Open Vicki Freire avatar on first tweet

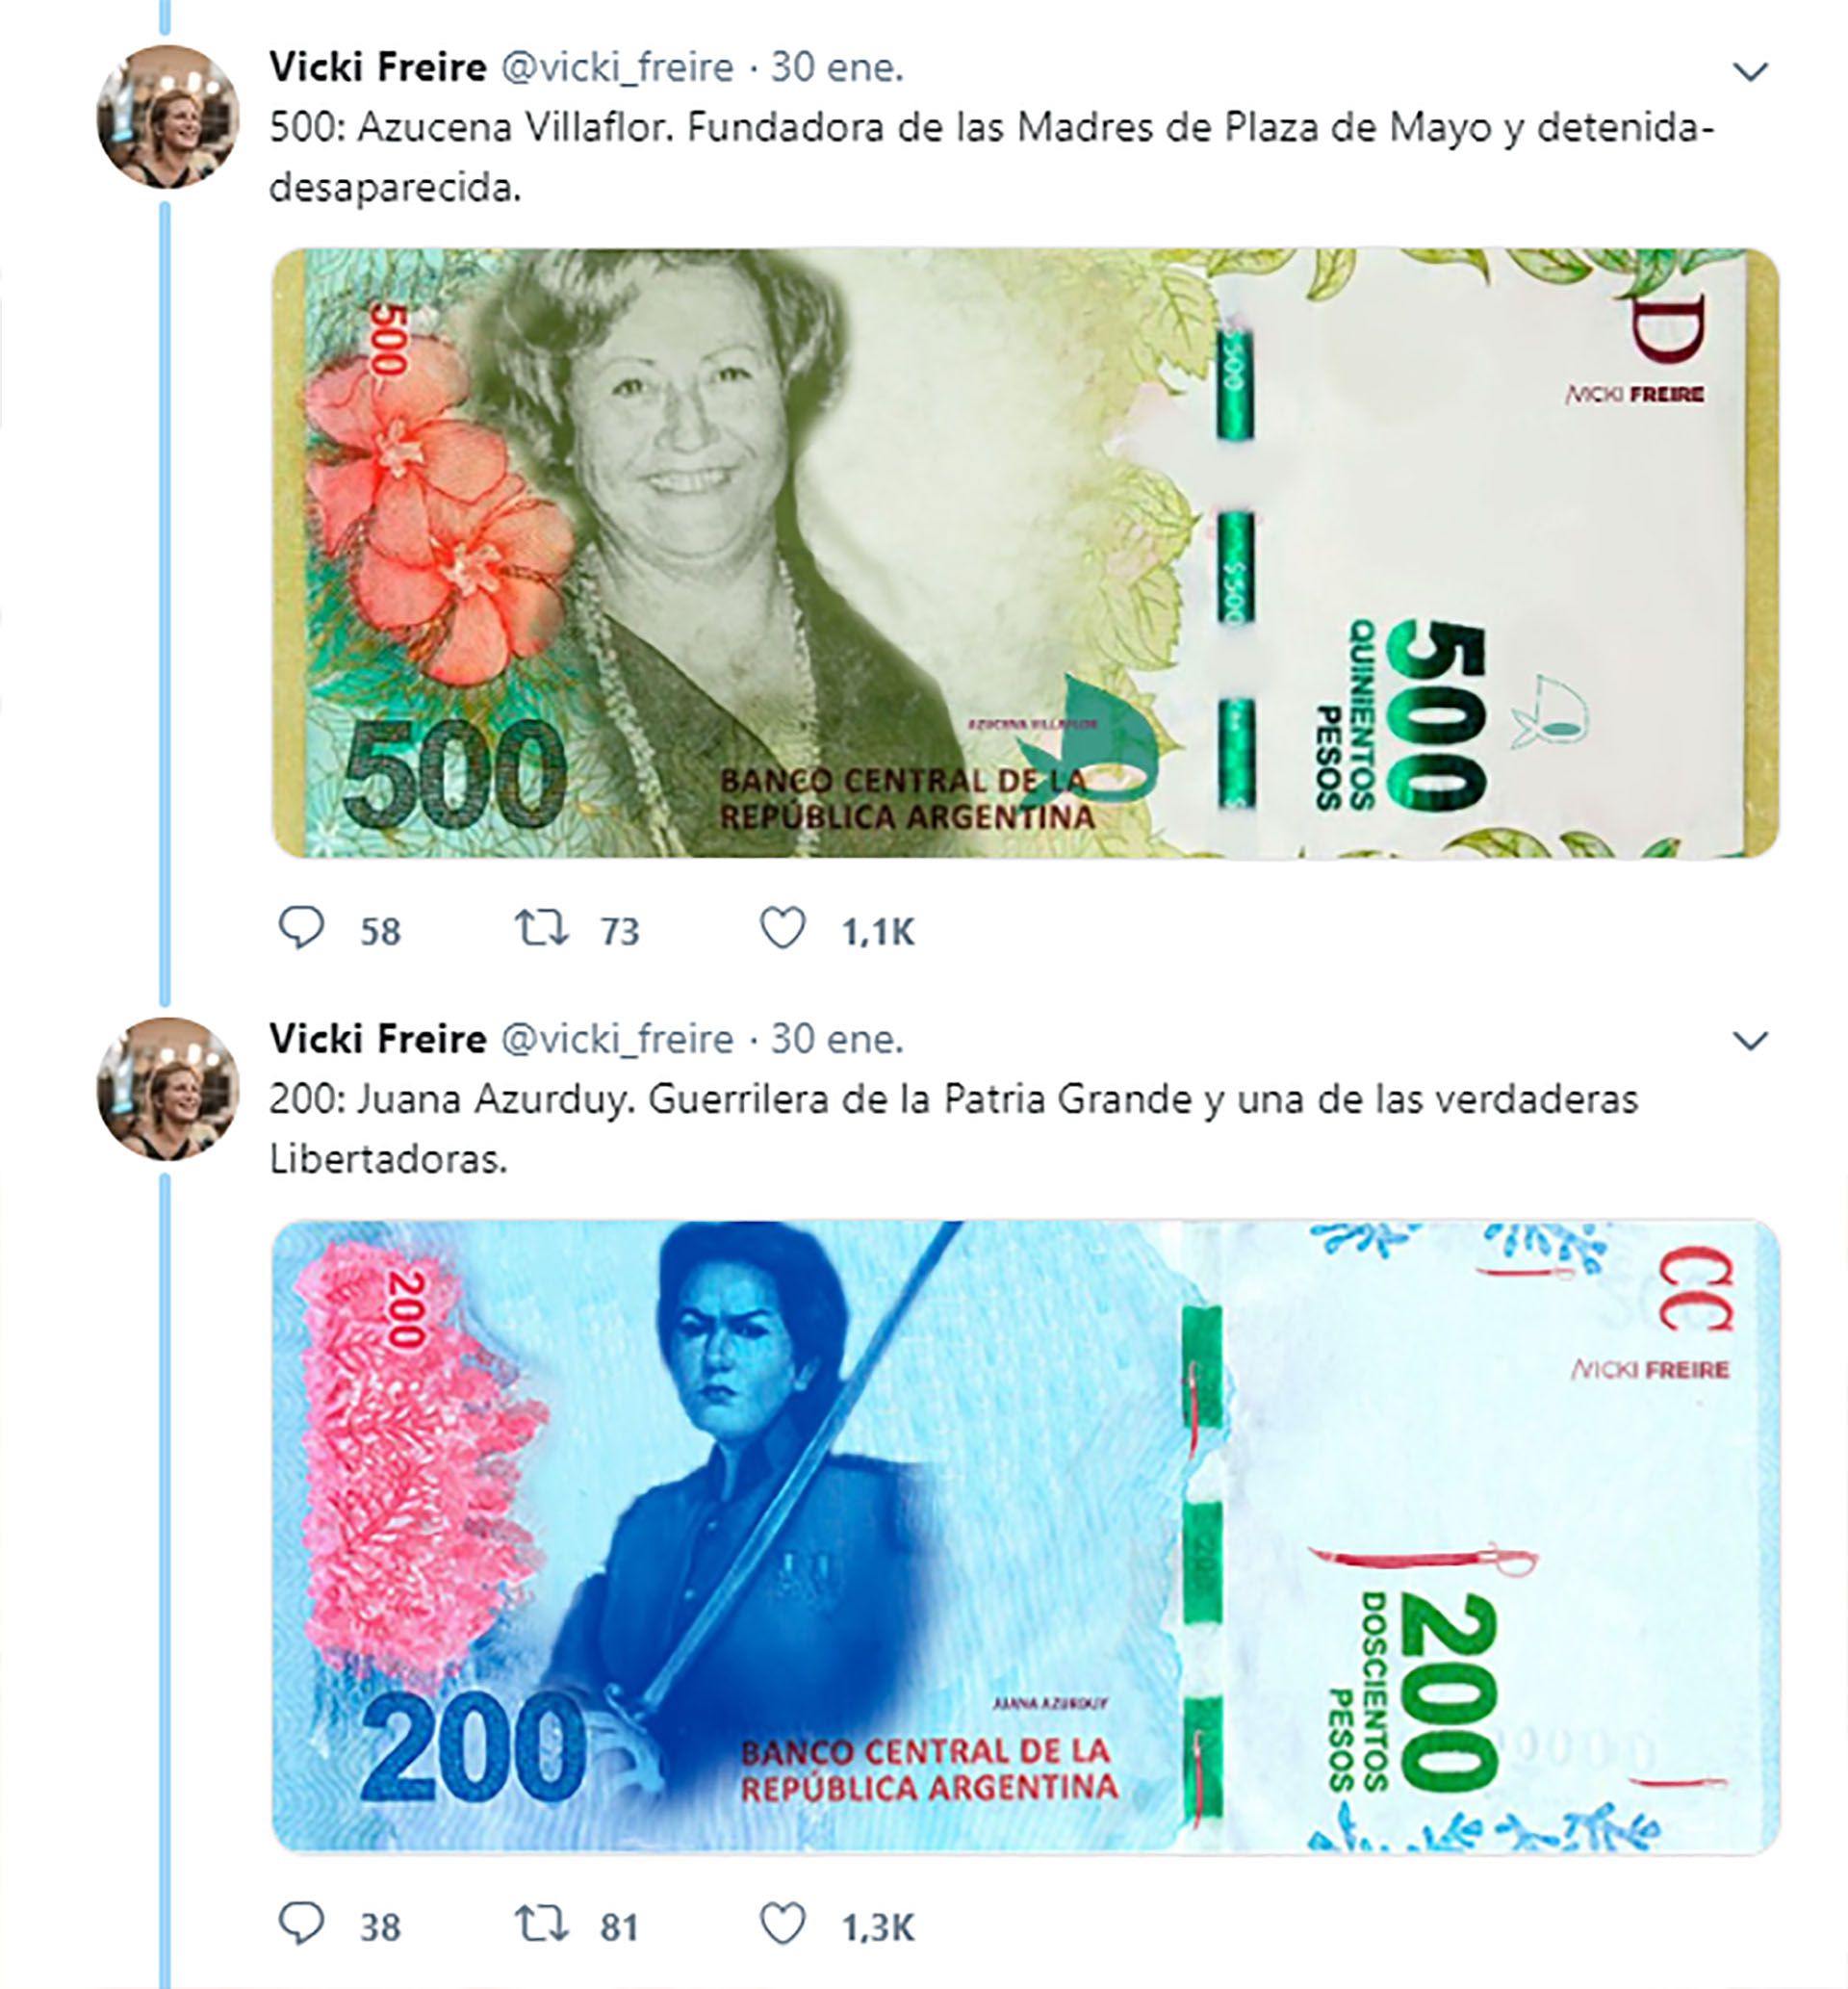point(168,117)
